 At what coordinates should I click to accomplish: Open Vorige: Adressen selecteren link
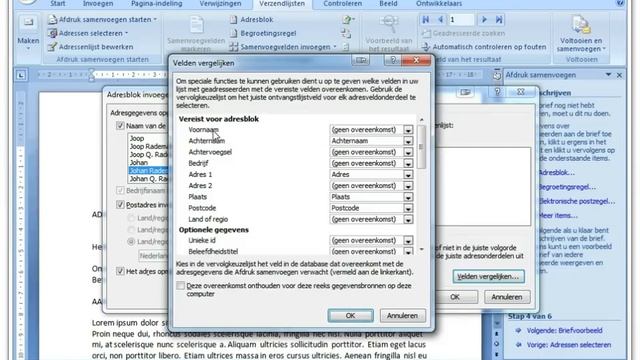[x=569, y=345]
